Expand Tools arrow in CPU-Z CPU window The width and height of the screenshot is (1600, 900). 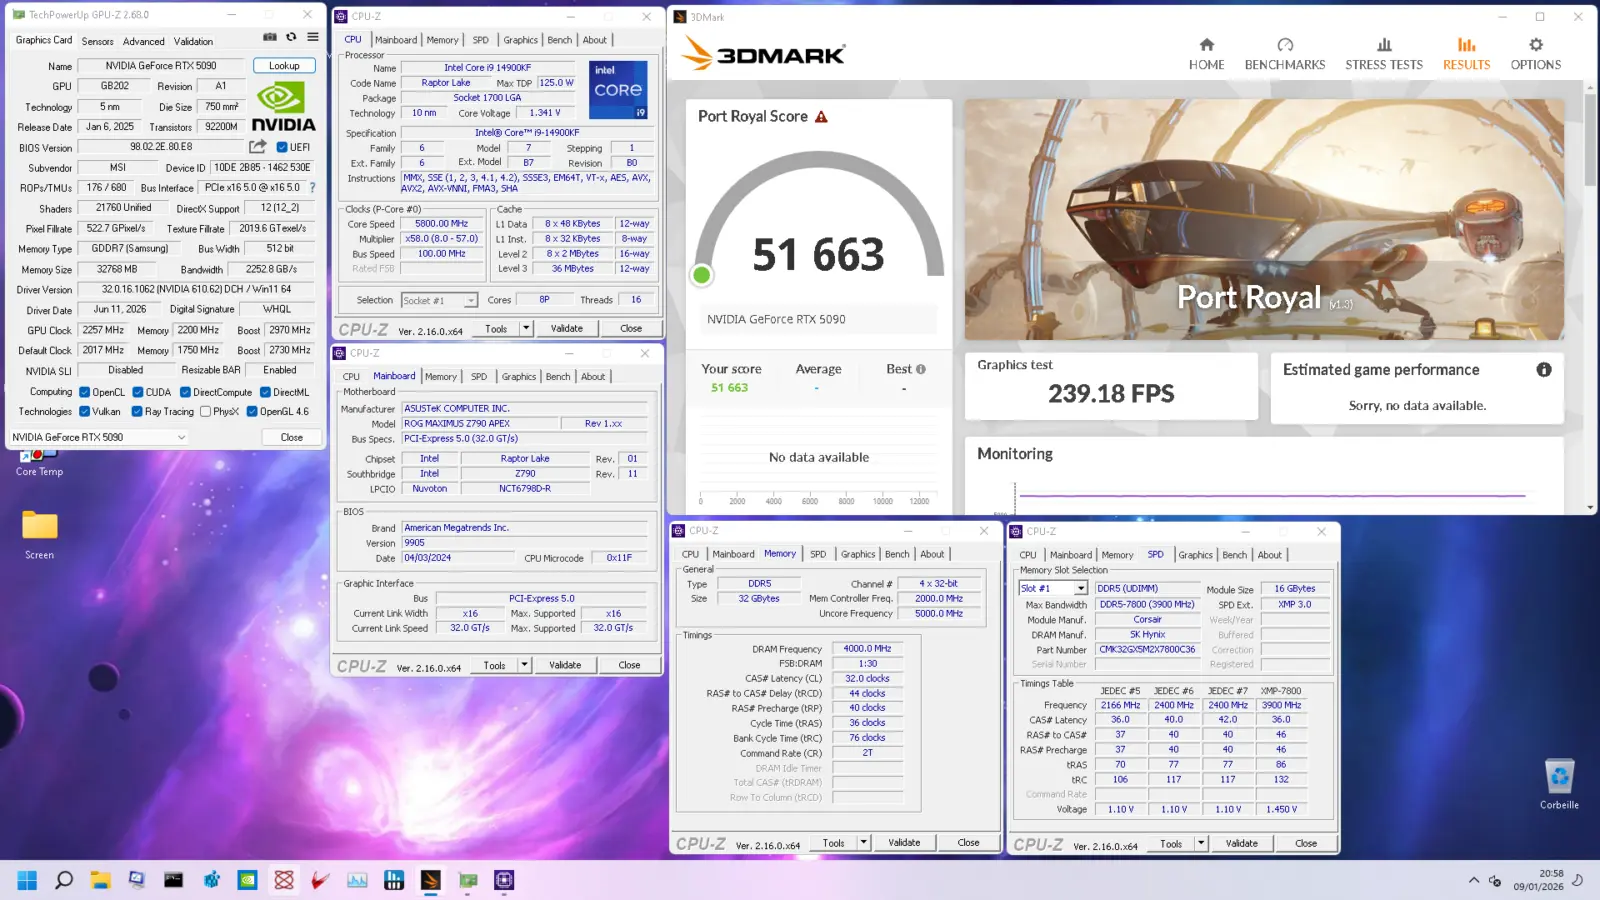pos(526,328)
